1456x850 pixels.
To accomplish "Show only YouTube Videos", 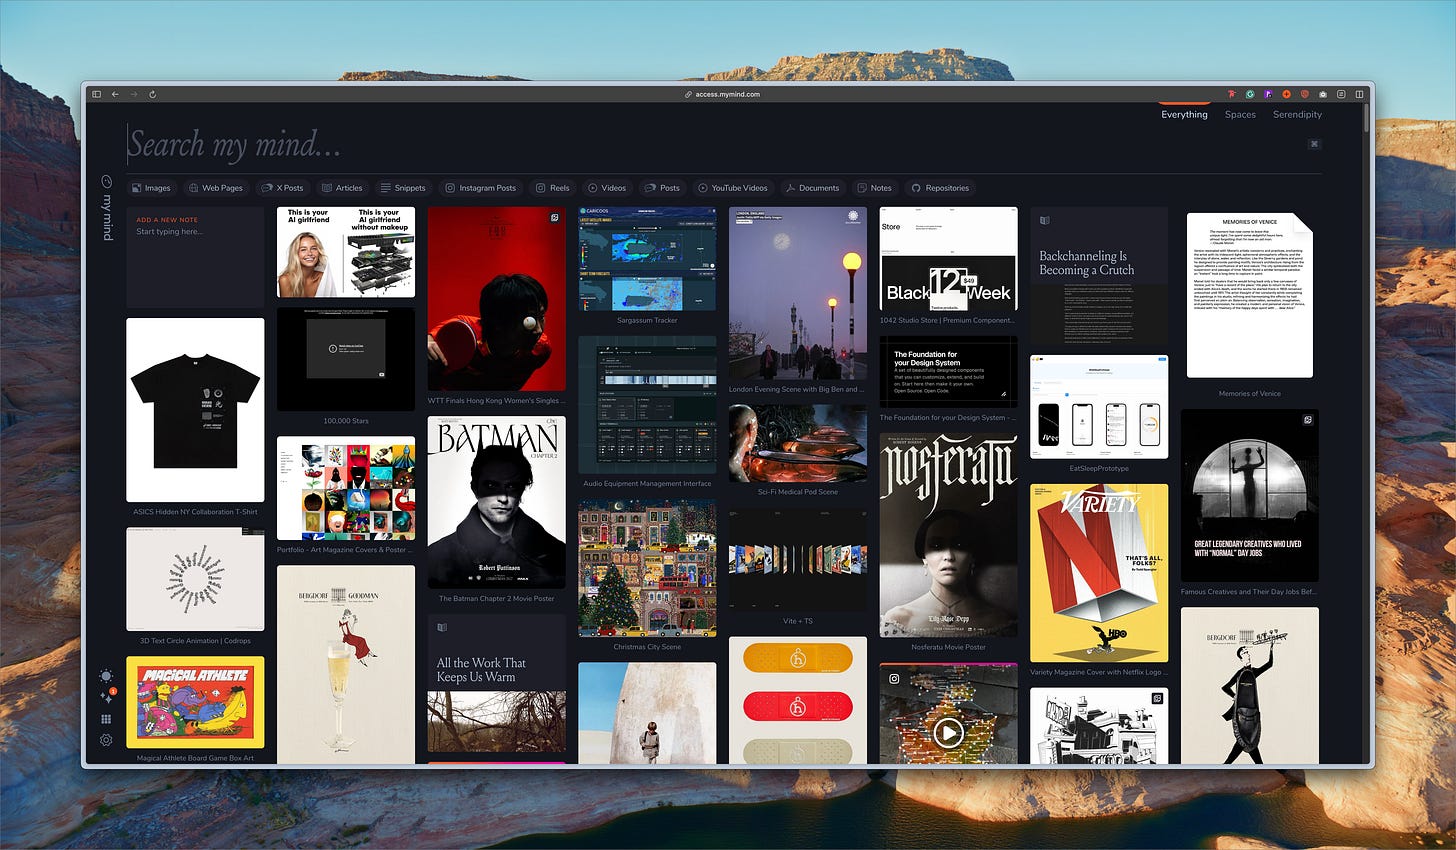I will tap(733, 188).
